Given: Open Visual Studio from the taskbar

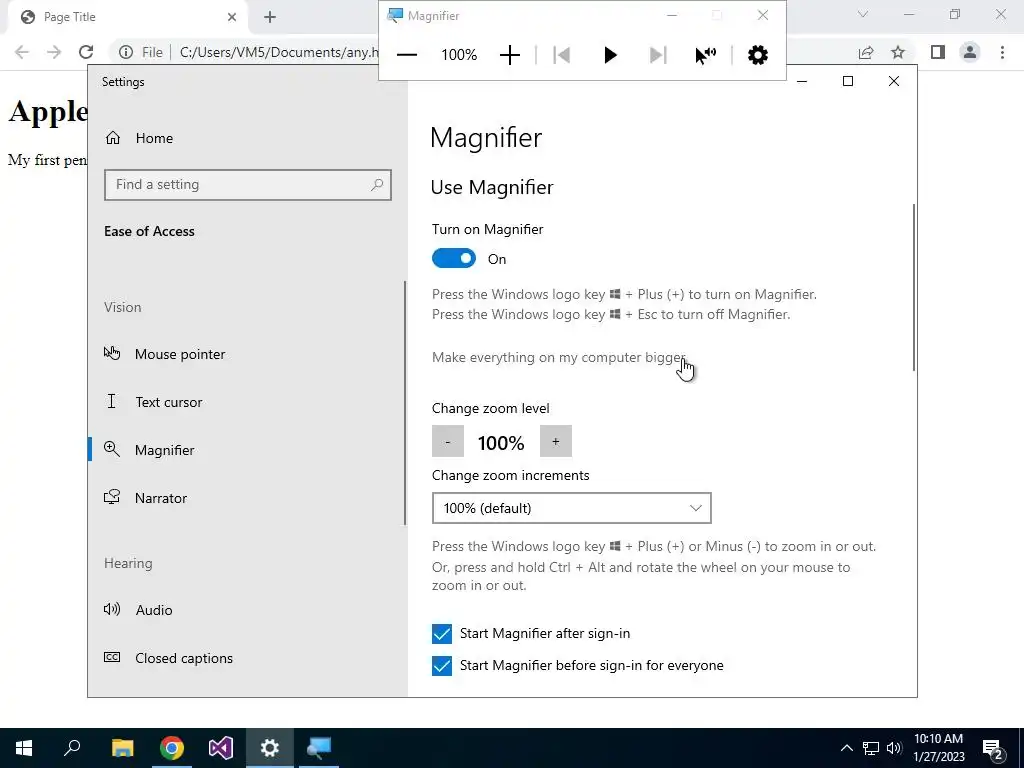Looking at the screenshot, I should click(221, 748).
